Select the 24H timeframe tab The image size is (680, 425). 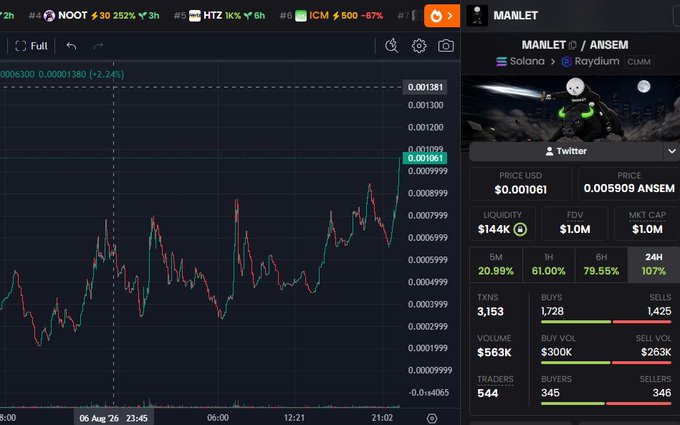pyautogui.click(x=654, y=265)
